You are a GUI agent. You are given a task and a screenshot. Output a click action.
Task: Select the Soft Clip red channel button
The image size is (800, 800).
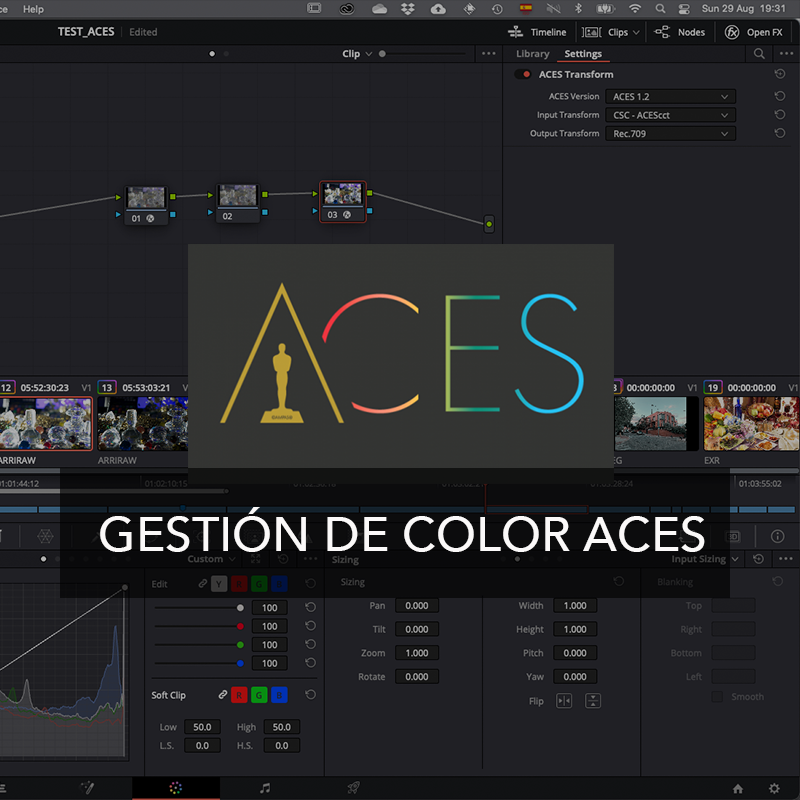239,695
